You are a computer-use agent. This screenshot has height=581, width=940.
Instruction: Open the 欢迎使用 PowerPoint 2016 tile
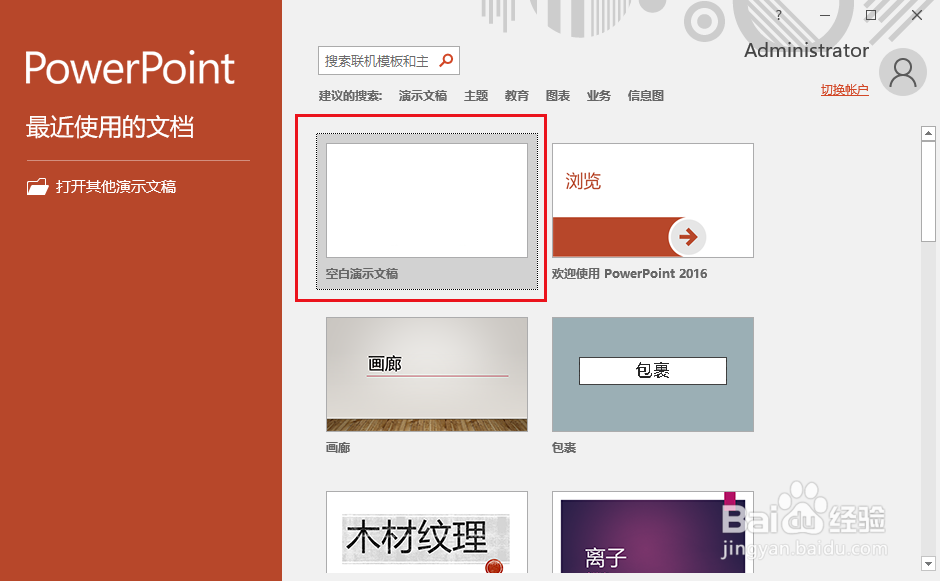[x=652, y=200]
